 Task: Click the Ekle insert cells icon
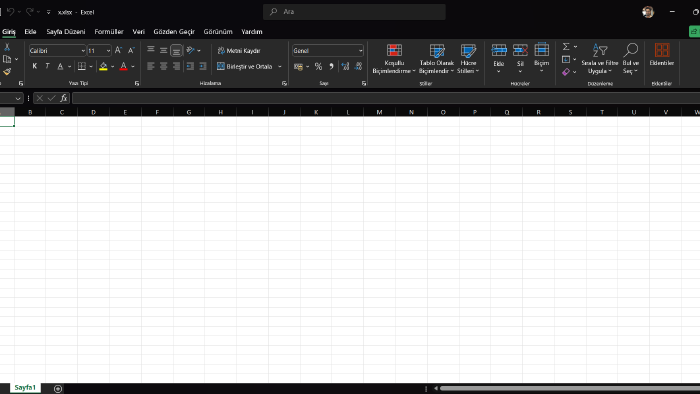(x=499, y=50)
